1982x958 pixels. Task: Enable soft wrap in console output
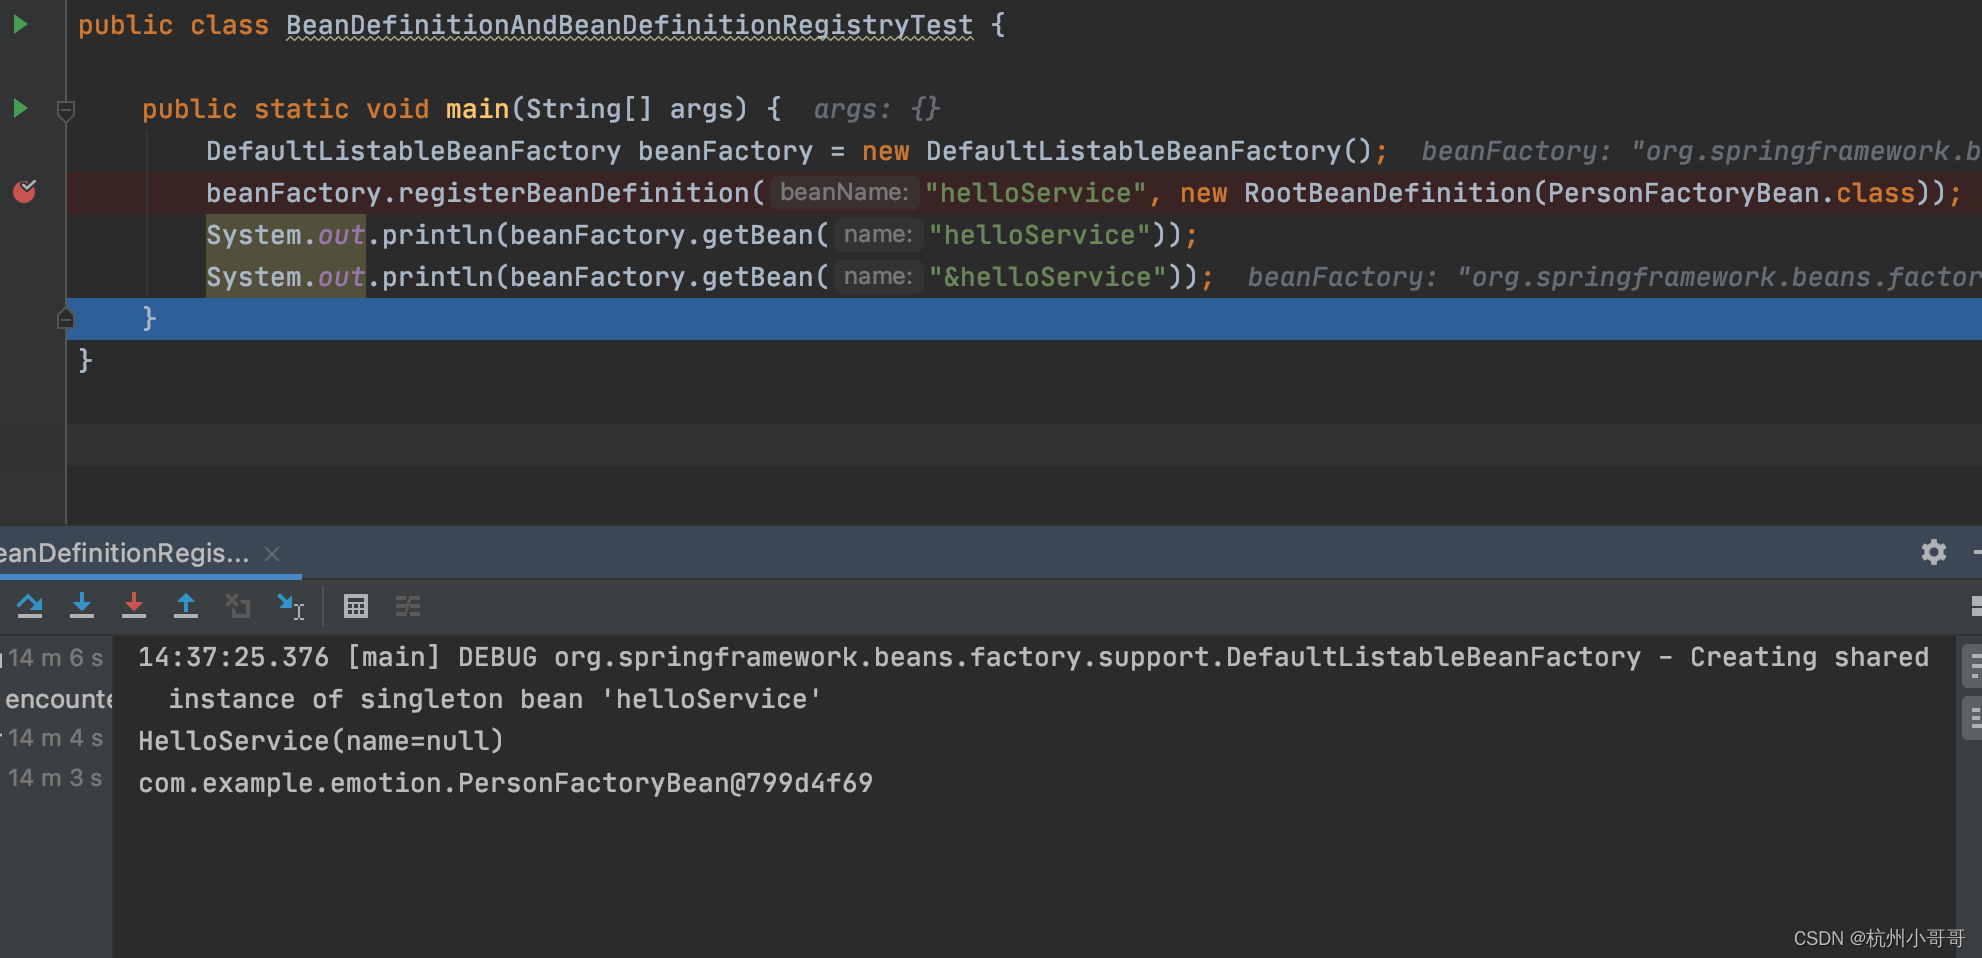click(x=1973, y=665)
